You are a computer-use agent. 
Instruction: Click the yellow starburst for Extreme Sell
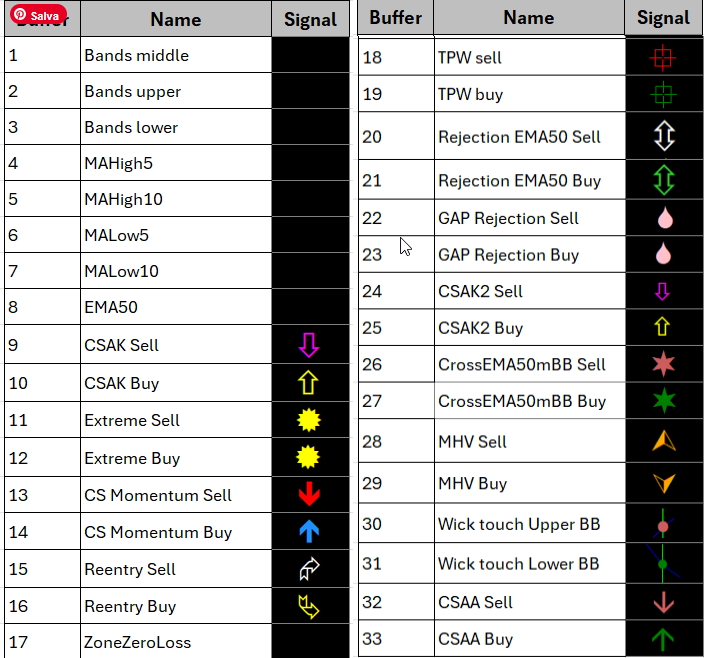click(309, 420)
